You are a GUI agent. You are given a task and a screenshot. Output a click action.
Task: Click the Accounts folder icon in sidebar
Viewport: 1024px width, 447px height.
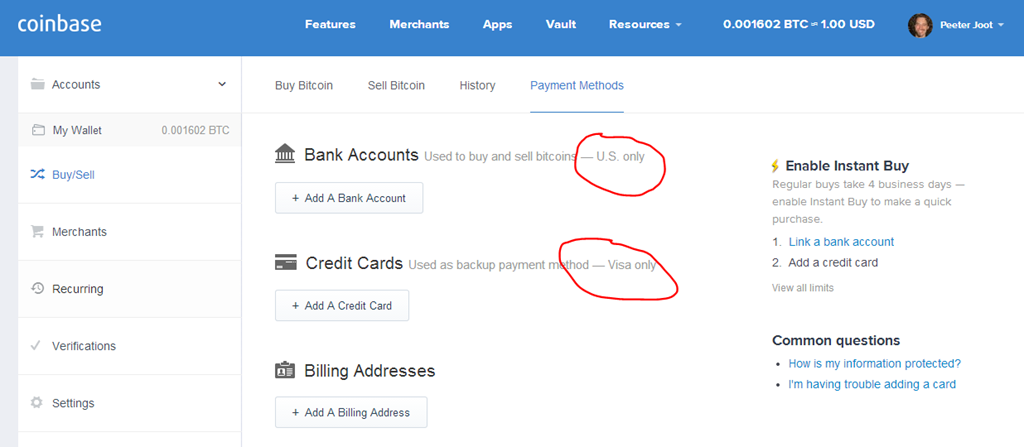click(x=38, y=84)
